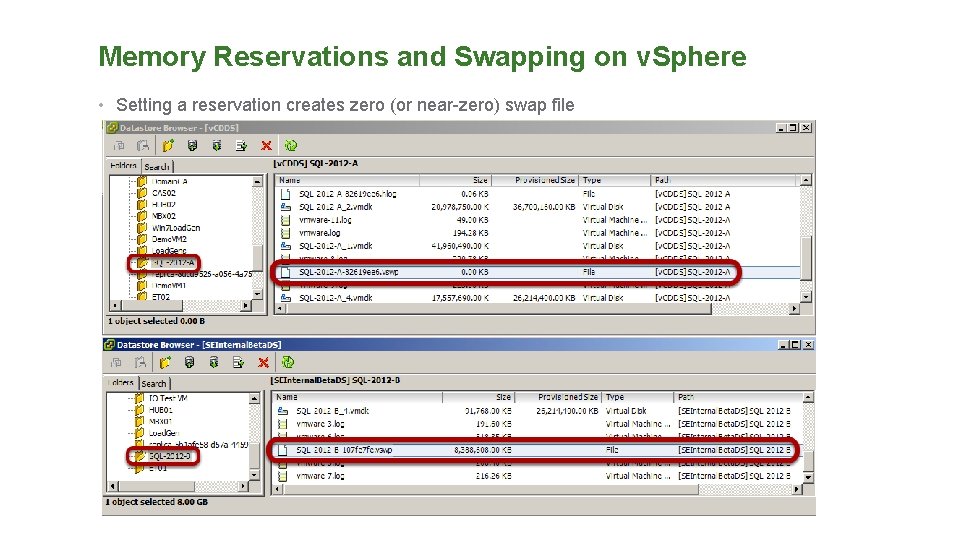Click the greyed paste icon in vCDDS browser toolbar
The image size is (960, 540).
(143, 146)
